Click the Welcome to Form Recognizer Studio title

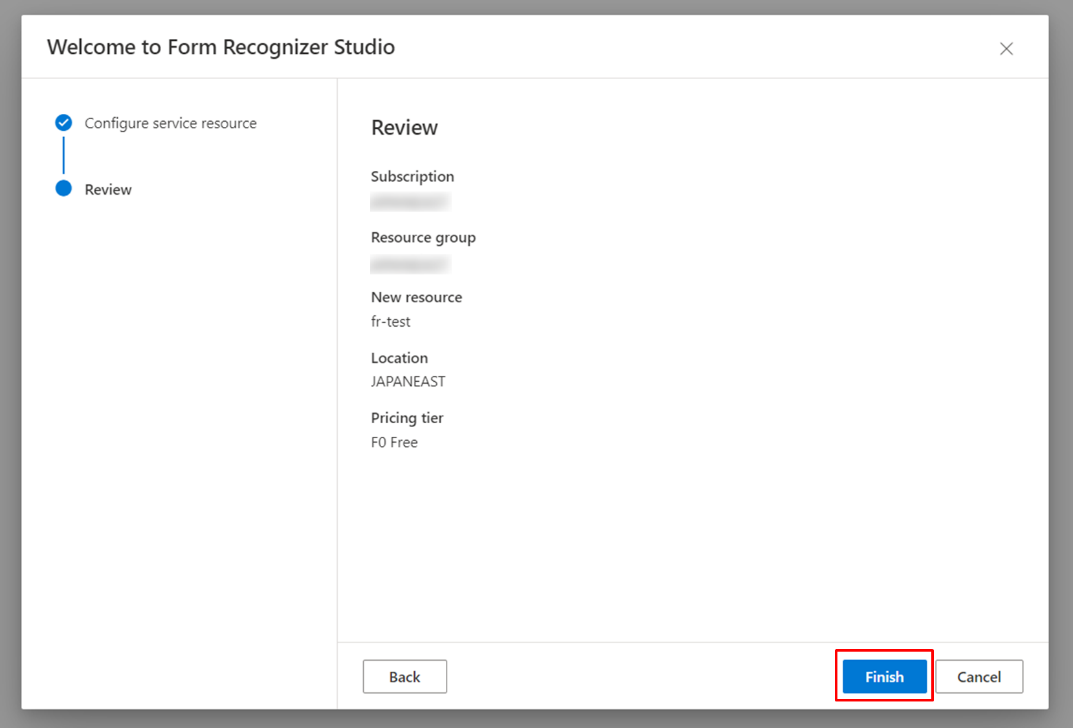coord(221,47)
